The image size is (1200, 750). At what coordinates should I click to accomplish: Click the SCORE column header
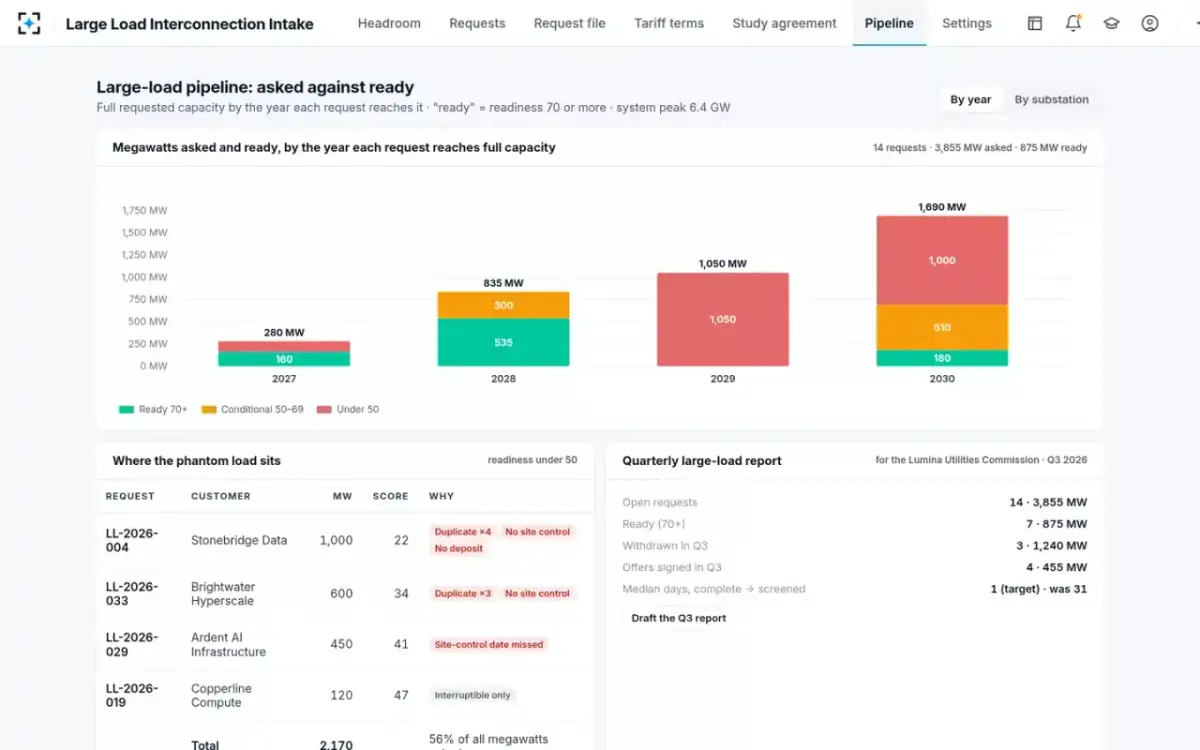pyautogui.click(x=390, y=496)
